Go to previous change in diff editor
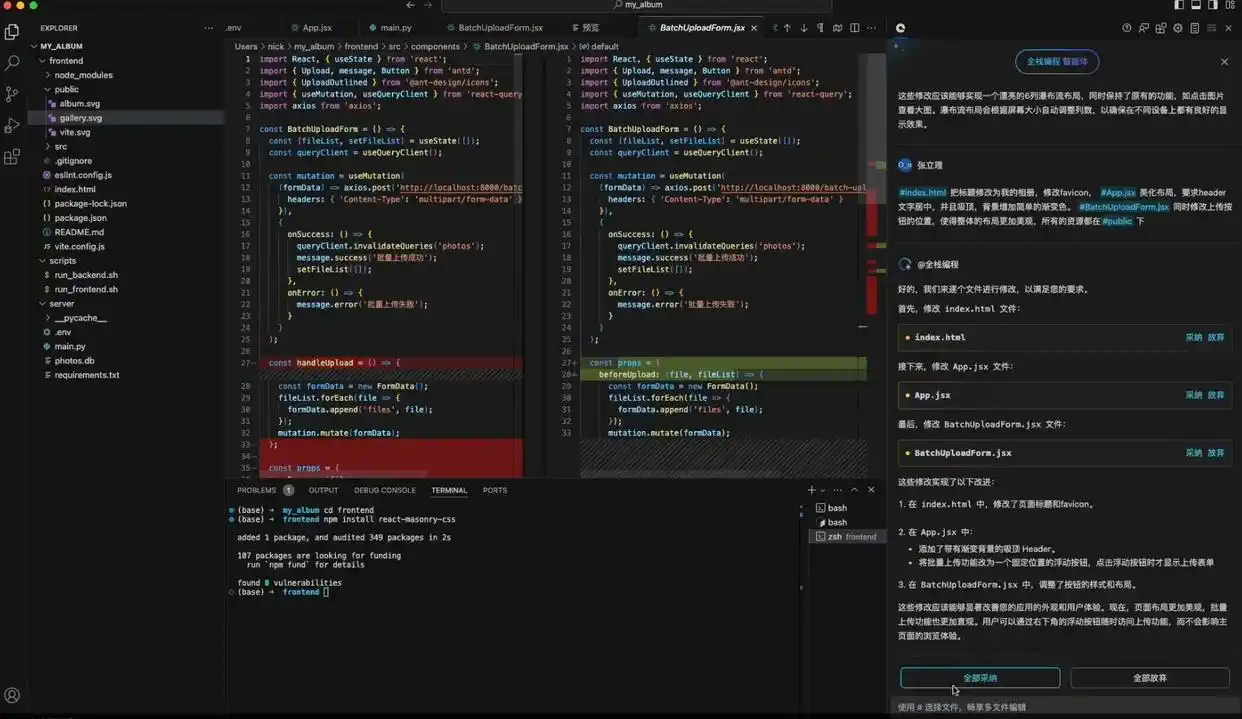This screenshot has width=1242, height=719. coord(787,28)
